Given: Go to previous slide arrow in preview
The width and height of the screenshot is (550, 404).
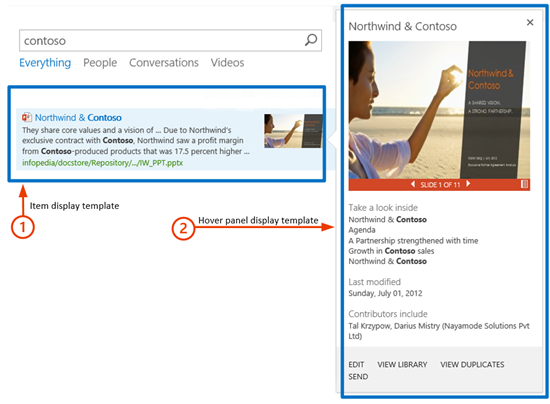Looking at the screenshot, I should [413, 184].
